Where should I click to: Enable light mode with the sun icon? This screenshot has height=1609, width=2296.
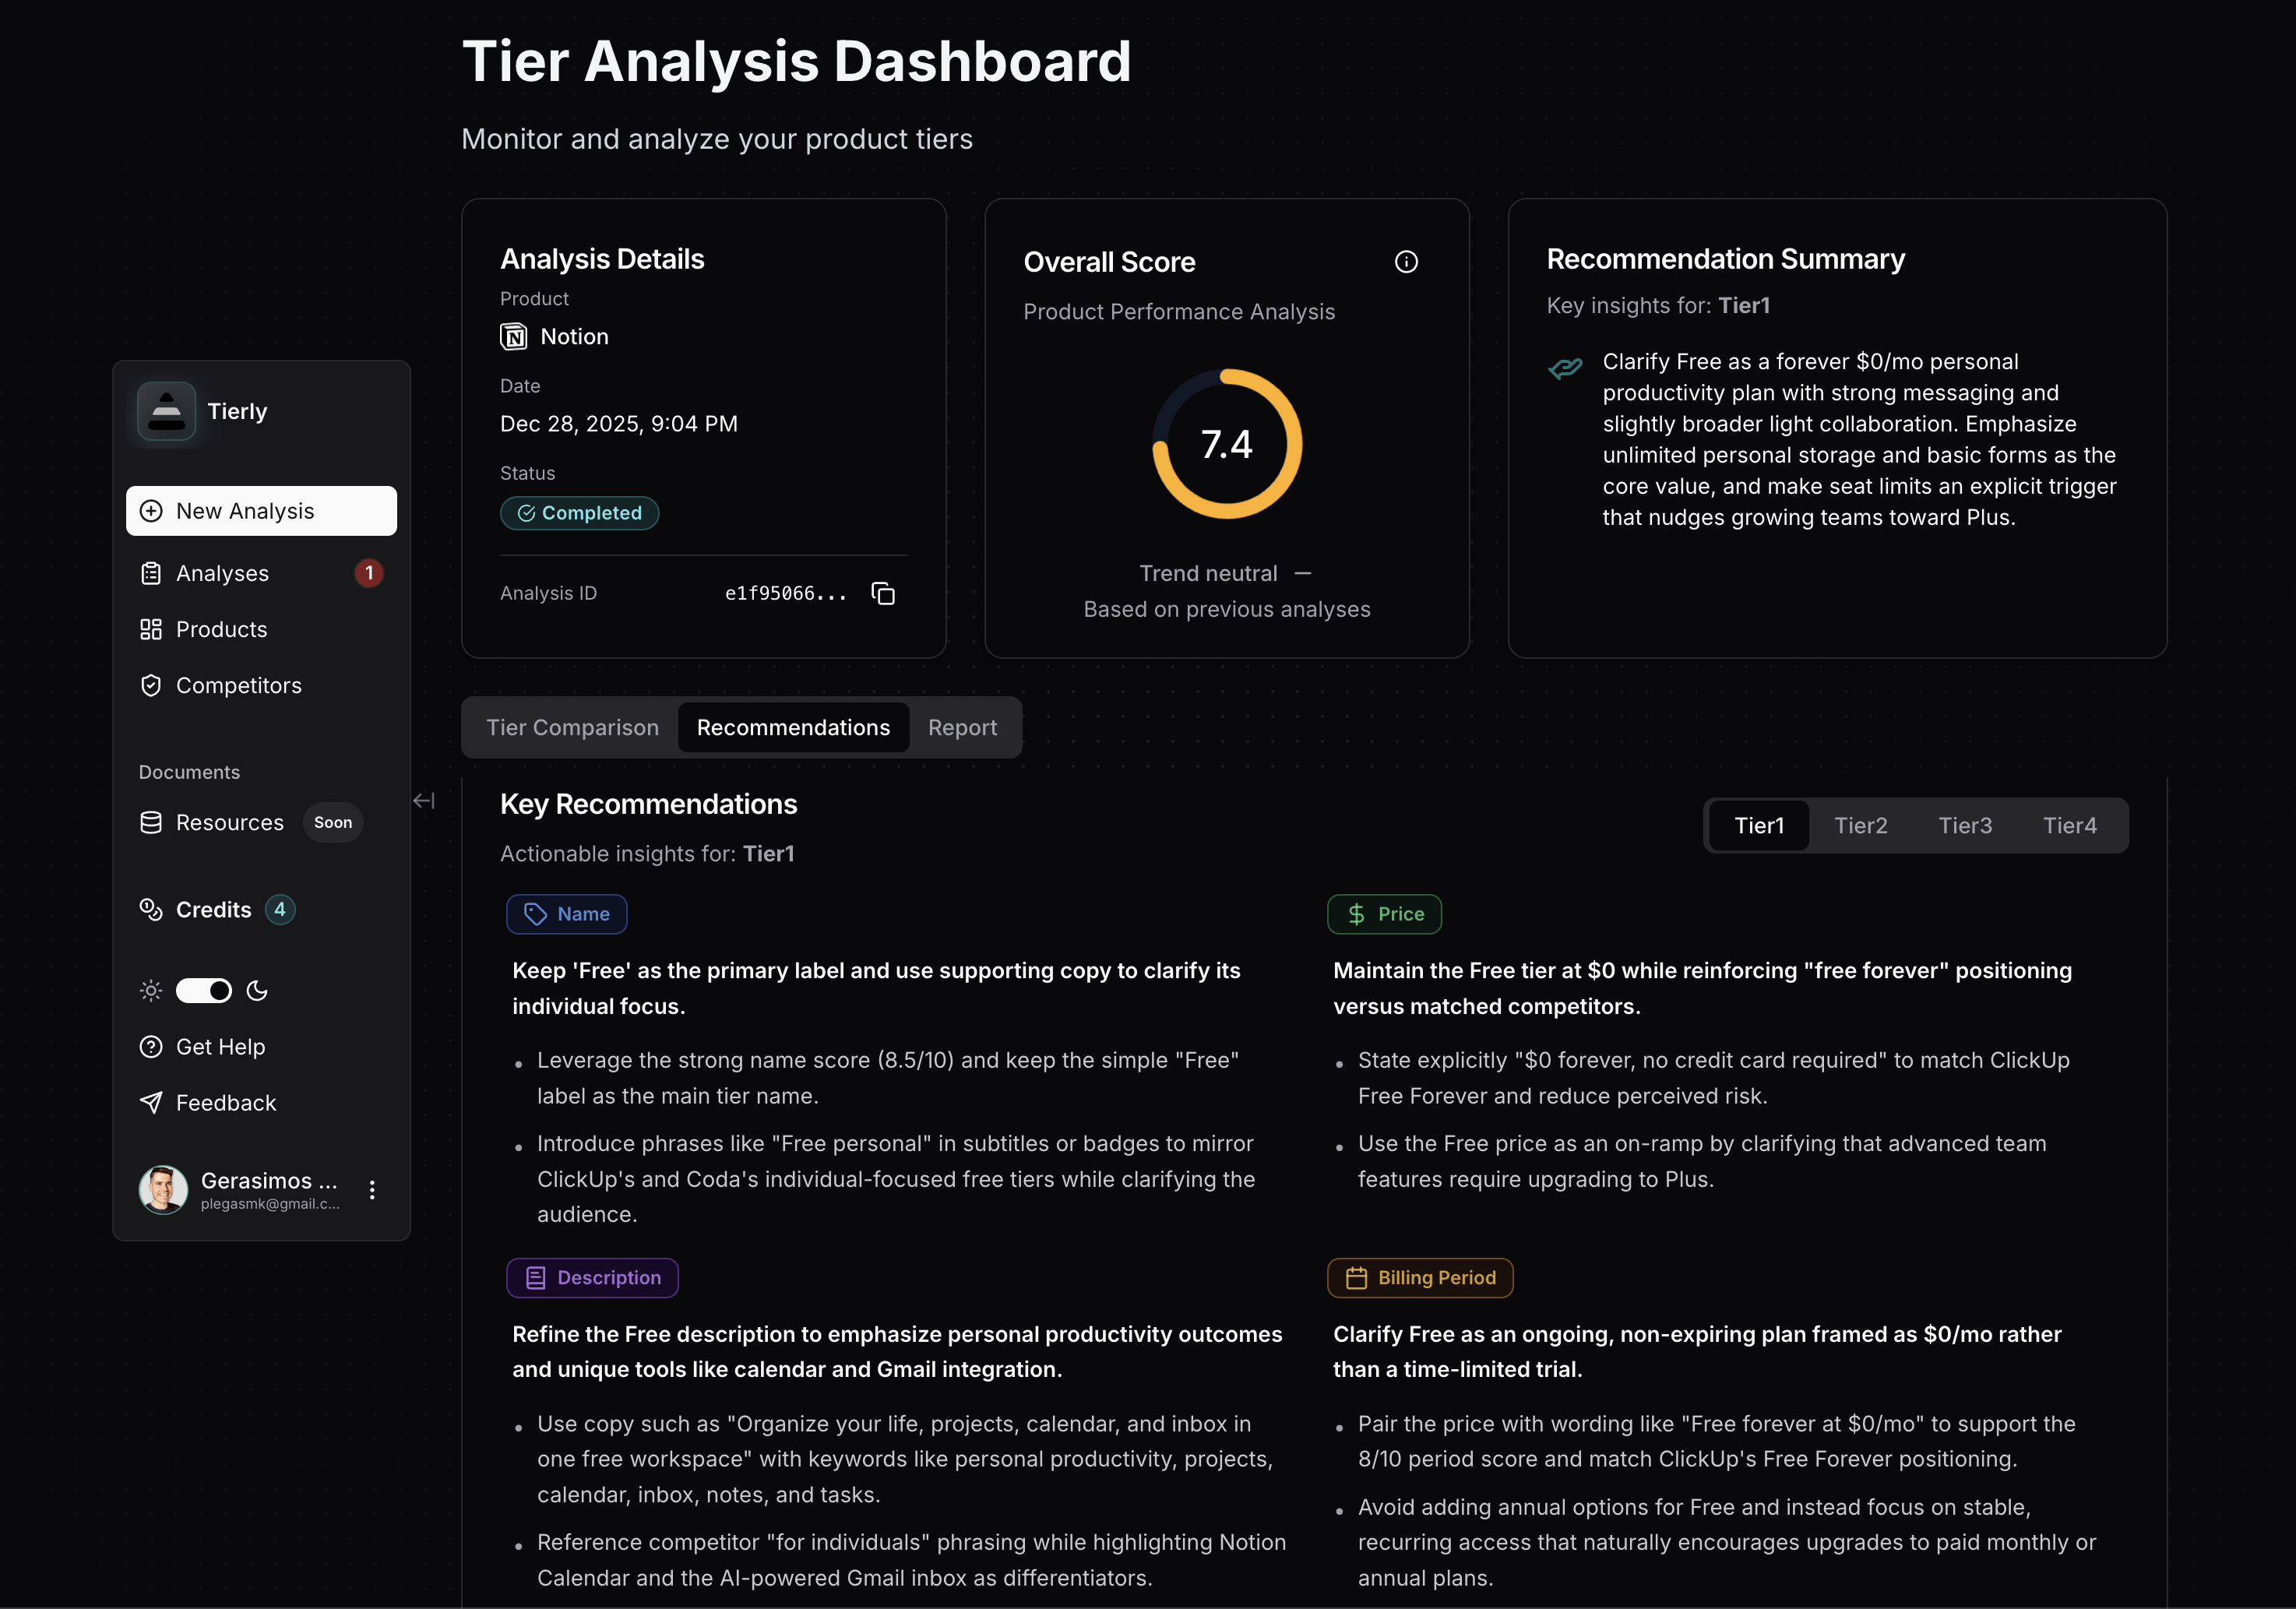(x=150, y=991)
